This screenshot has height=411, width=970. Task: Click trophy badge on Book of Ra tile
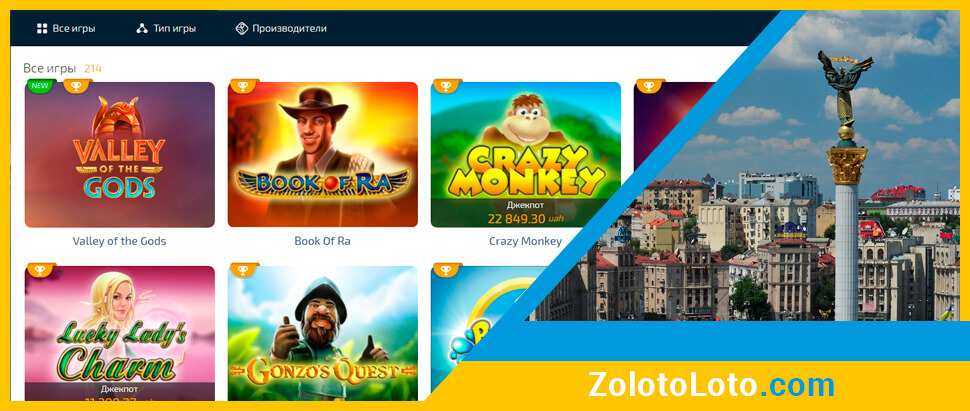243,86
